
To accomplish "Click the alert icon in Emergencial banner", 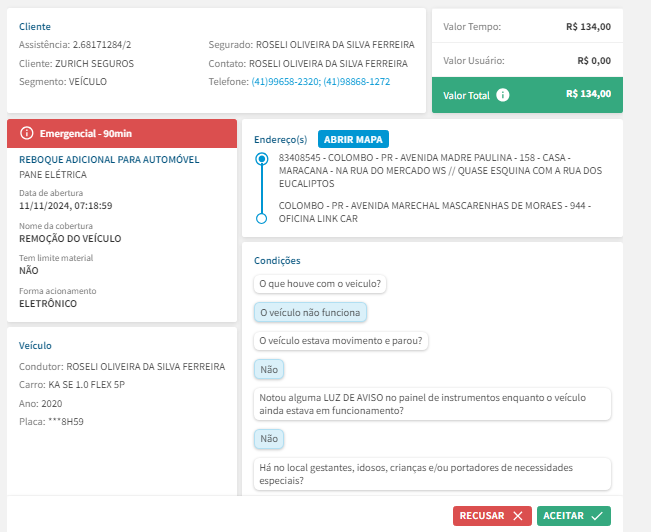I will click(x=26, y=133).
